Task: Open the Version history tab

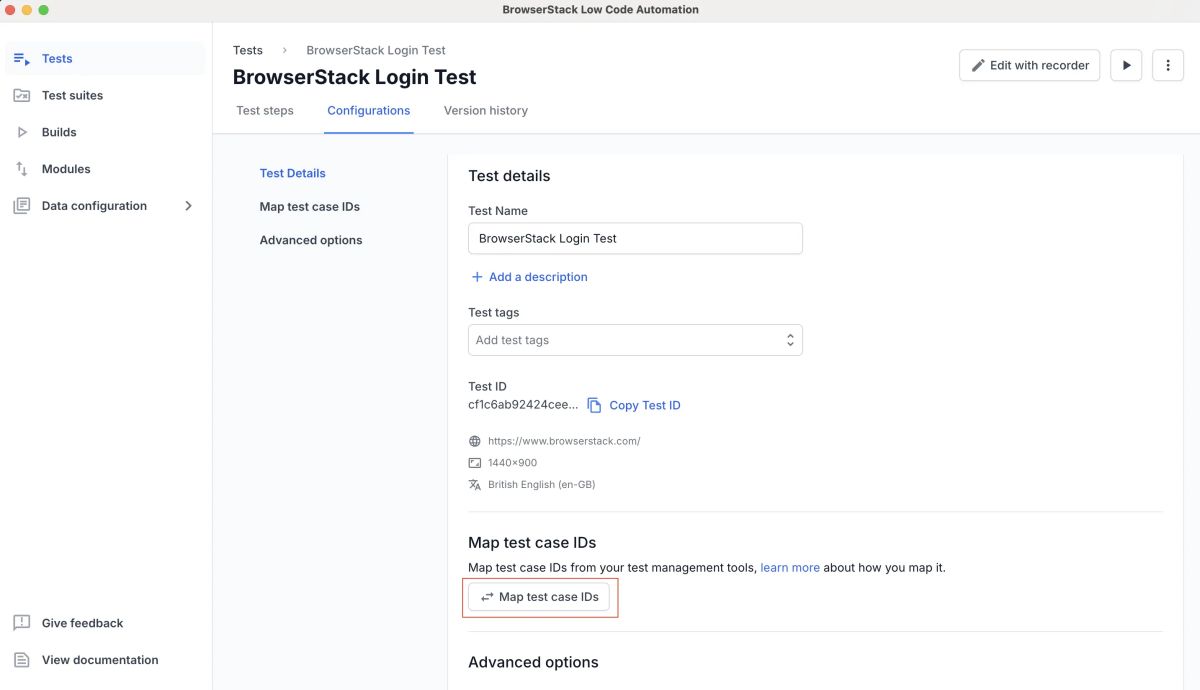Action: coord(485,111)
